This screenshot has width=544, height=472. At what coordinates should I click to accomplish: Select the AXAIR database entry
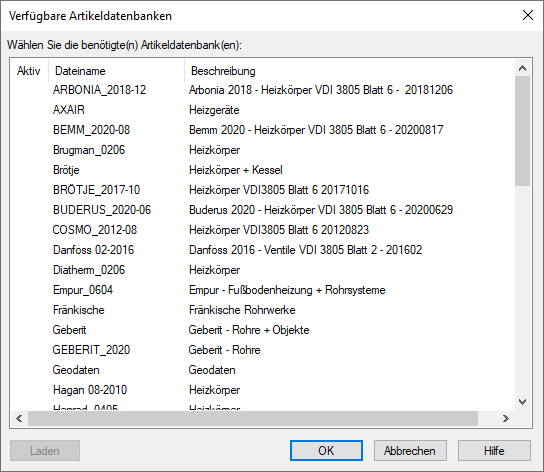click(x=69, y=110)
